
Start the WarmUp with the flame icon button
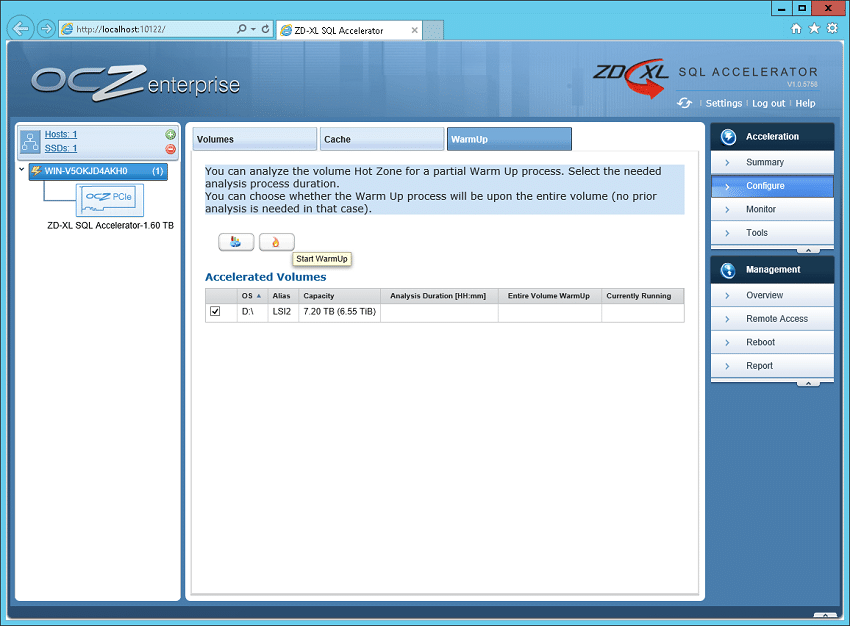[x=276, y=242]
